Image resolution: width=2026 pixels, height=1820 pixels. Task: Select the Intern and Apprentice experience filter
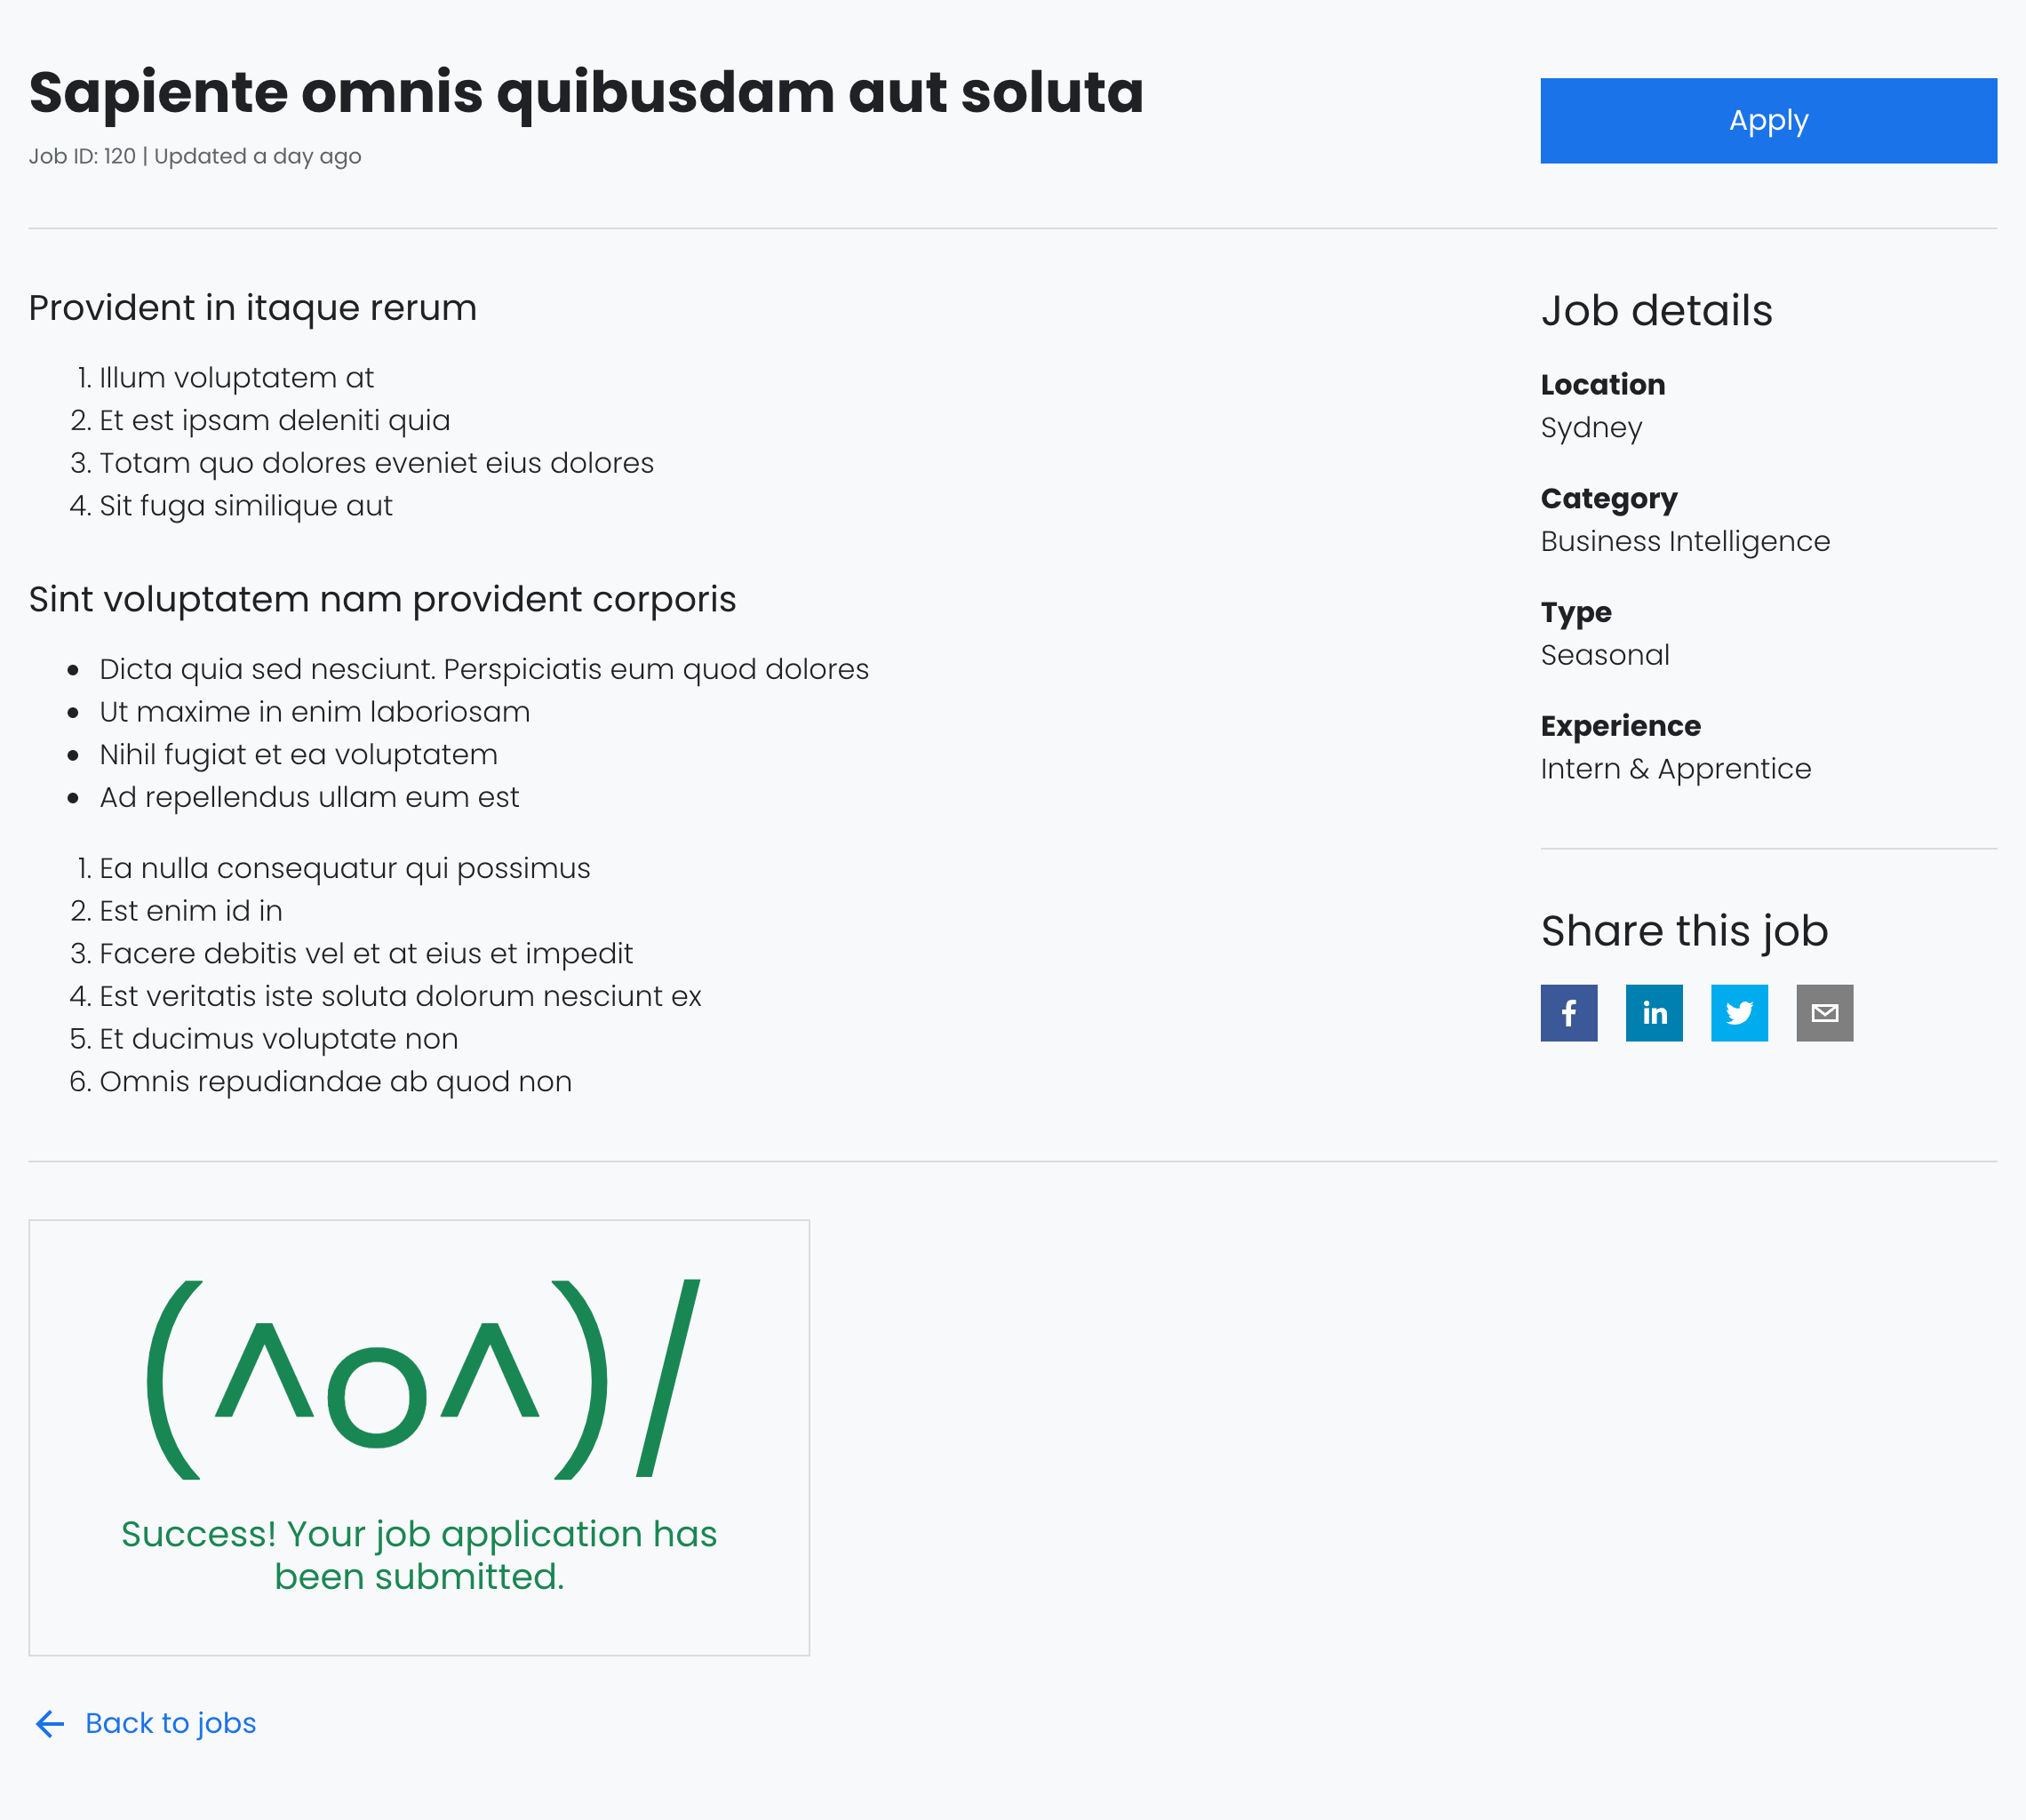point(1675,768)
